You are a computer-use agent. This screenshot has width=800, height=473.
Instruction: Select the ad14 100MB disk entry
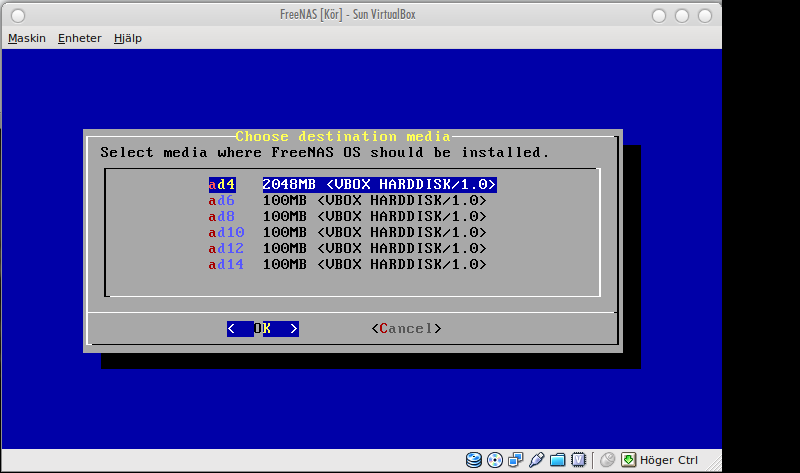pyautogui.click(x=347, y=264)
